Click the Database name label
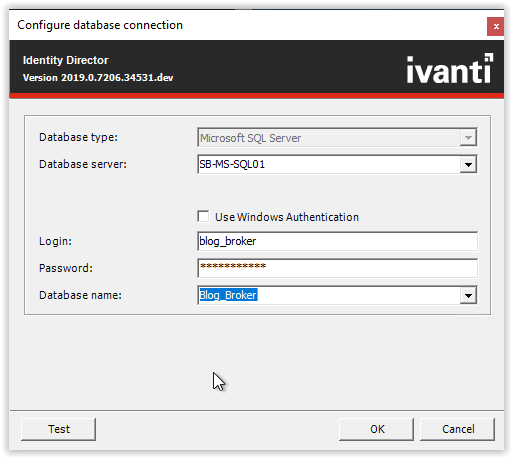Image resolution: width=512 pixels, height=458 pixels. (x=80, y=295)
